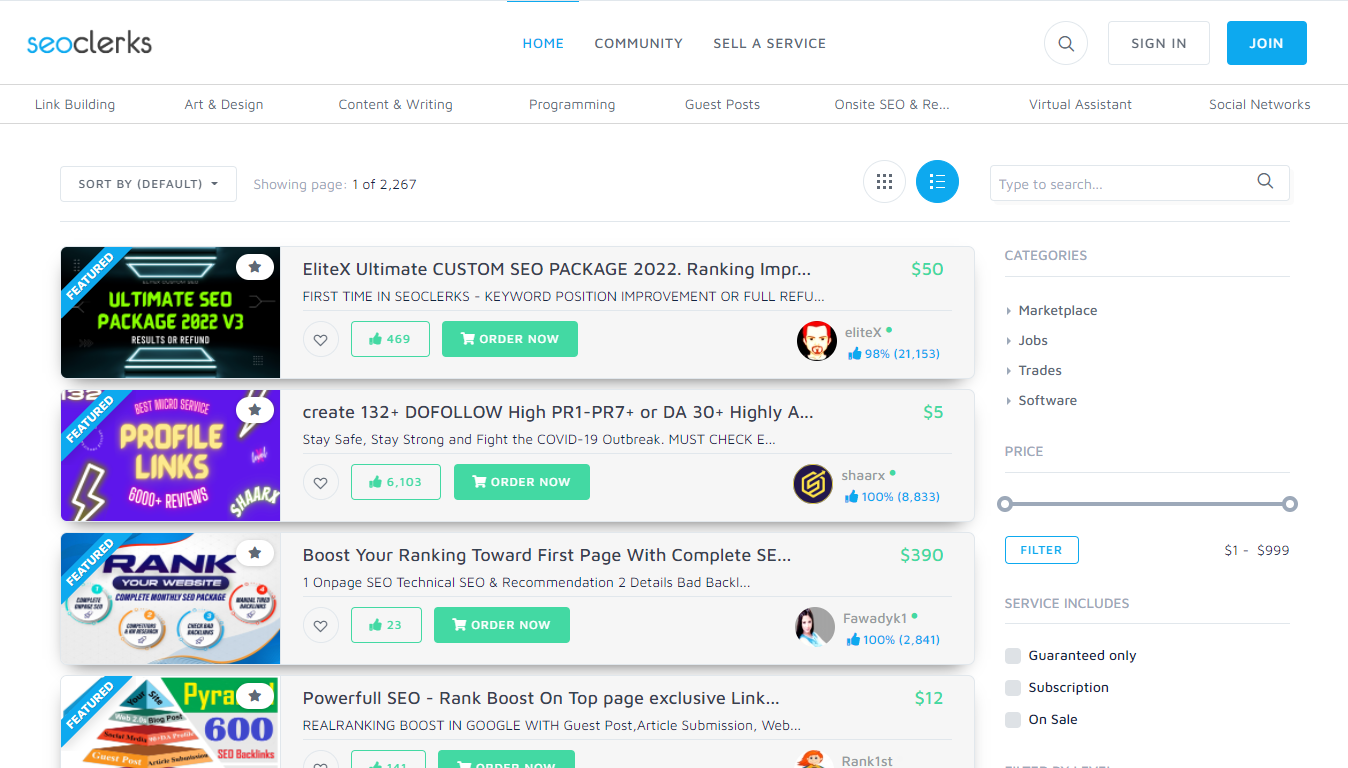
Task: Select Programming category tab
Action: coord(572,104)
